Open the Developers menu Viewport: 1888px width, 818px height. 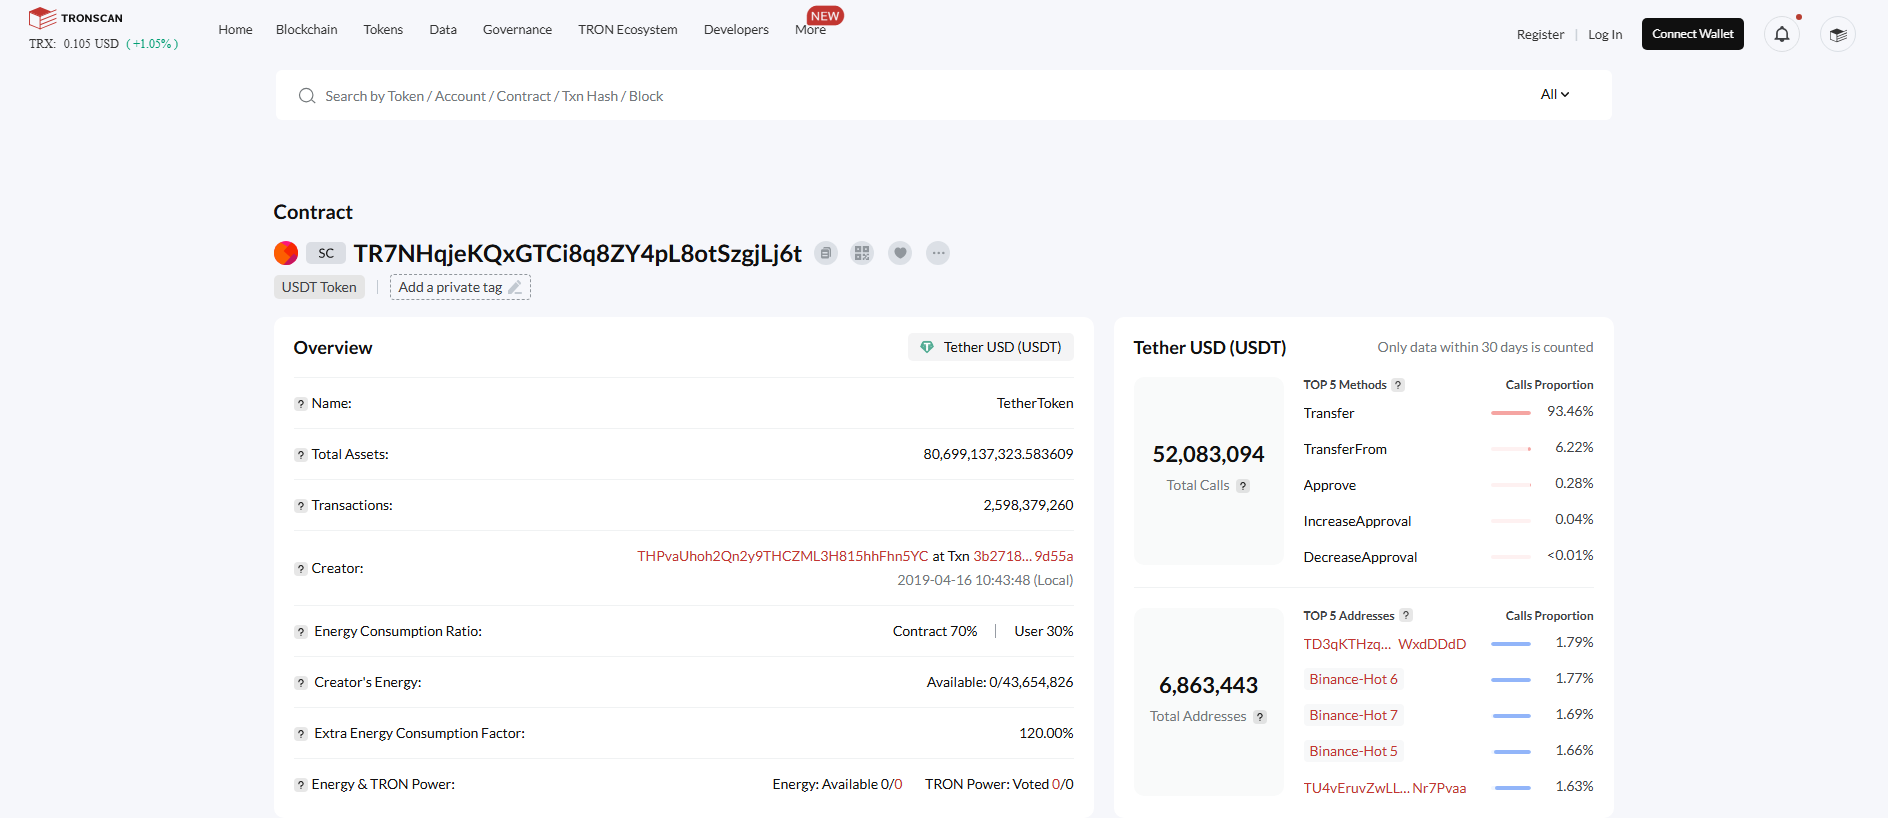click(x=736, y=29)
